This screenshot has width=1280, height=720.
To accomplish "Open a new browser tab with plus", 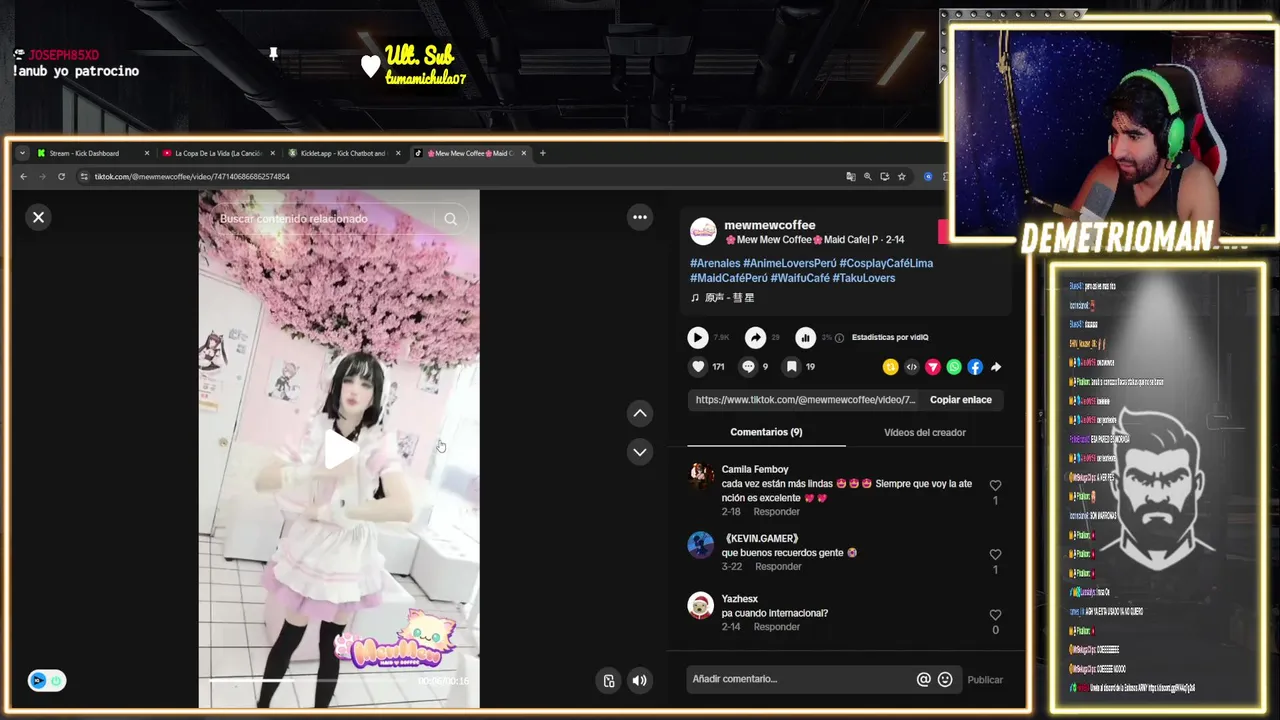I will 543,153.
